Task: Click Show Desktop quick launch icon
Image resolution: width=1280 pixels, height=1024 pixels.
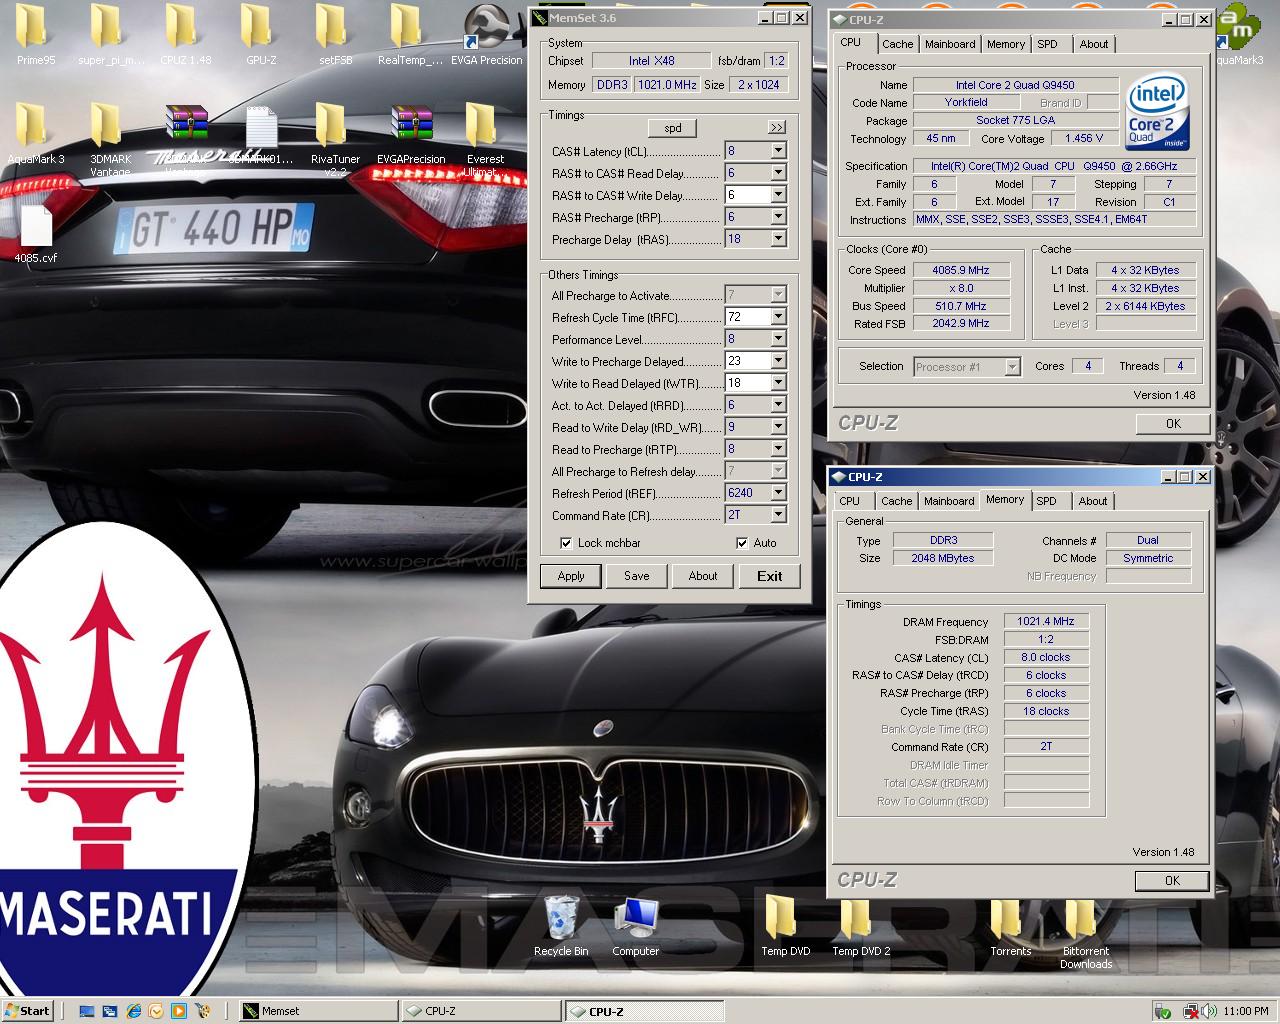Action: point(87,1011)
